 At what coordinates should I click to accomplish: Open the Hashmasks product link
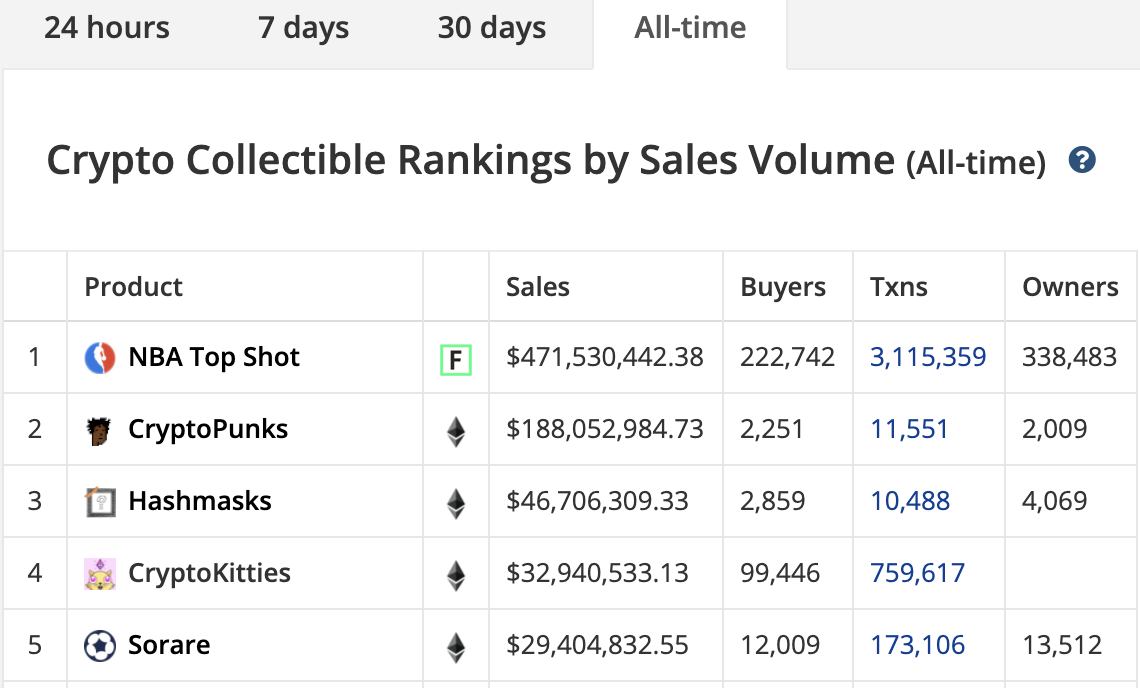pyautogui.click(x=200, y=500)
